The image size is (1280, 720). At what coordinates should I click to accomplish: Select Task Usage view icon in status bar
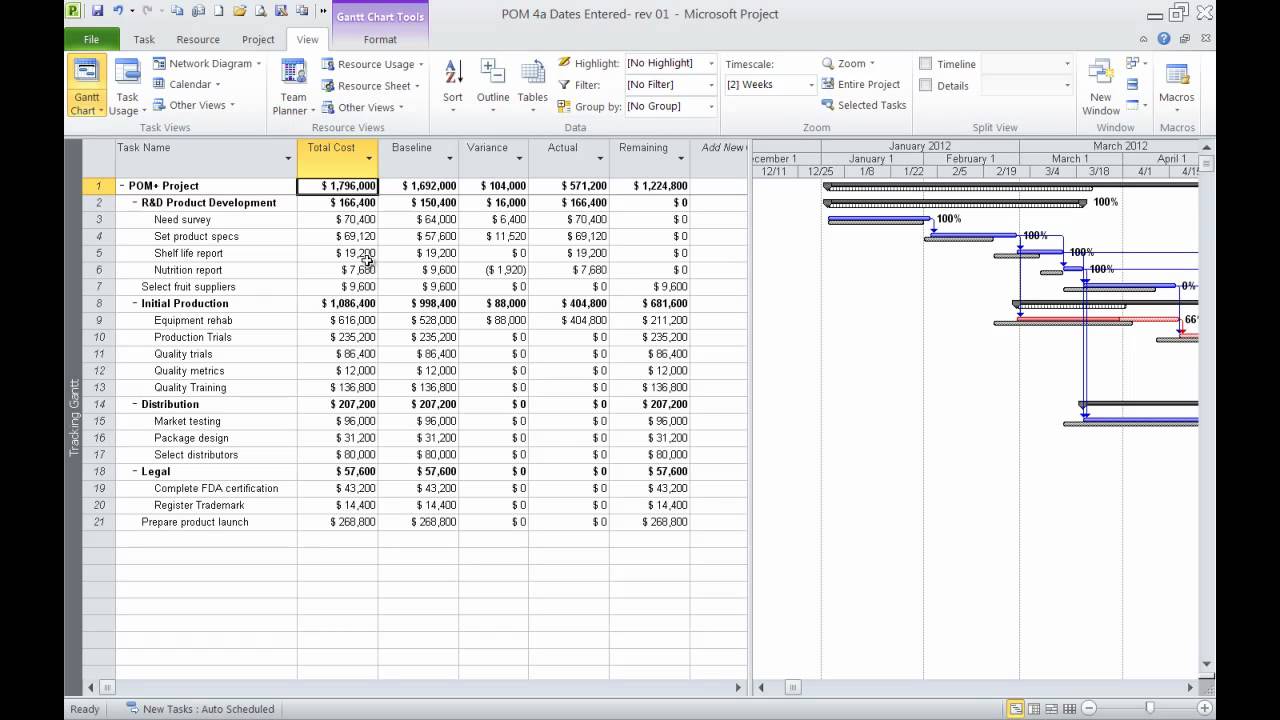[1034, 709]
